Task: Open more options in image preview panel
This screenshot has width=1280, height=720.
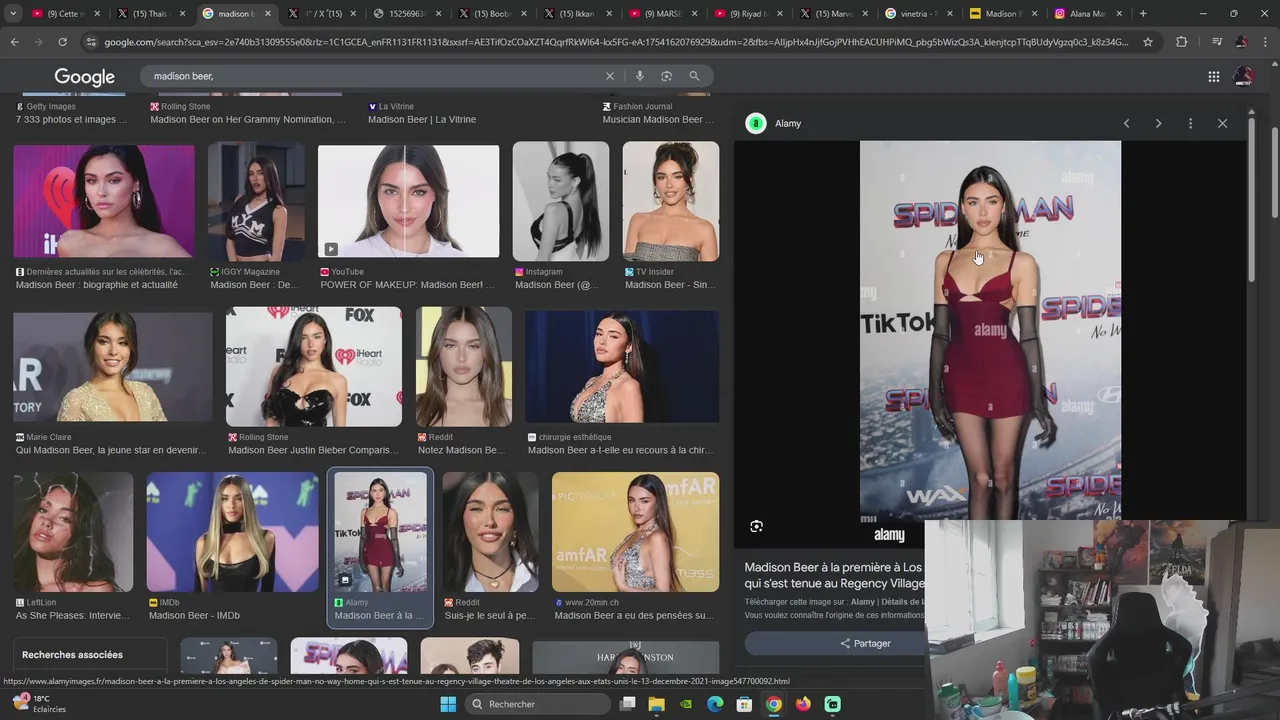Action: [1190, 123]
